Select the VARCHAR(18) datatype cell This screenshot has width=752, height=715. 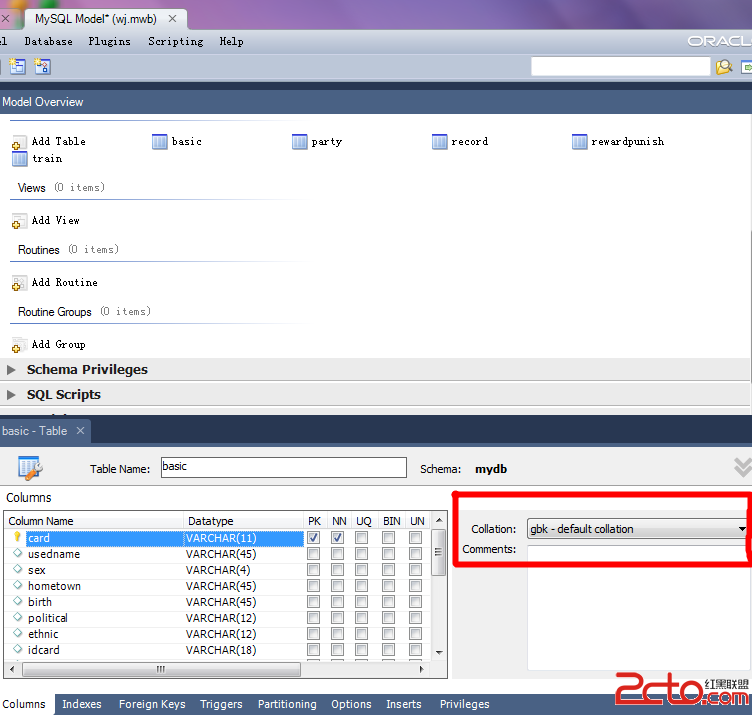(244, 650)
